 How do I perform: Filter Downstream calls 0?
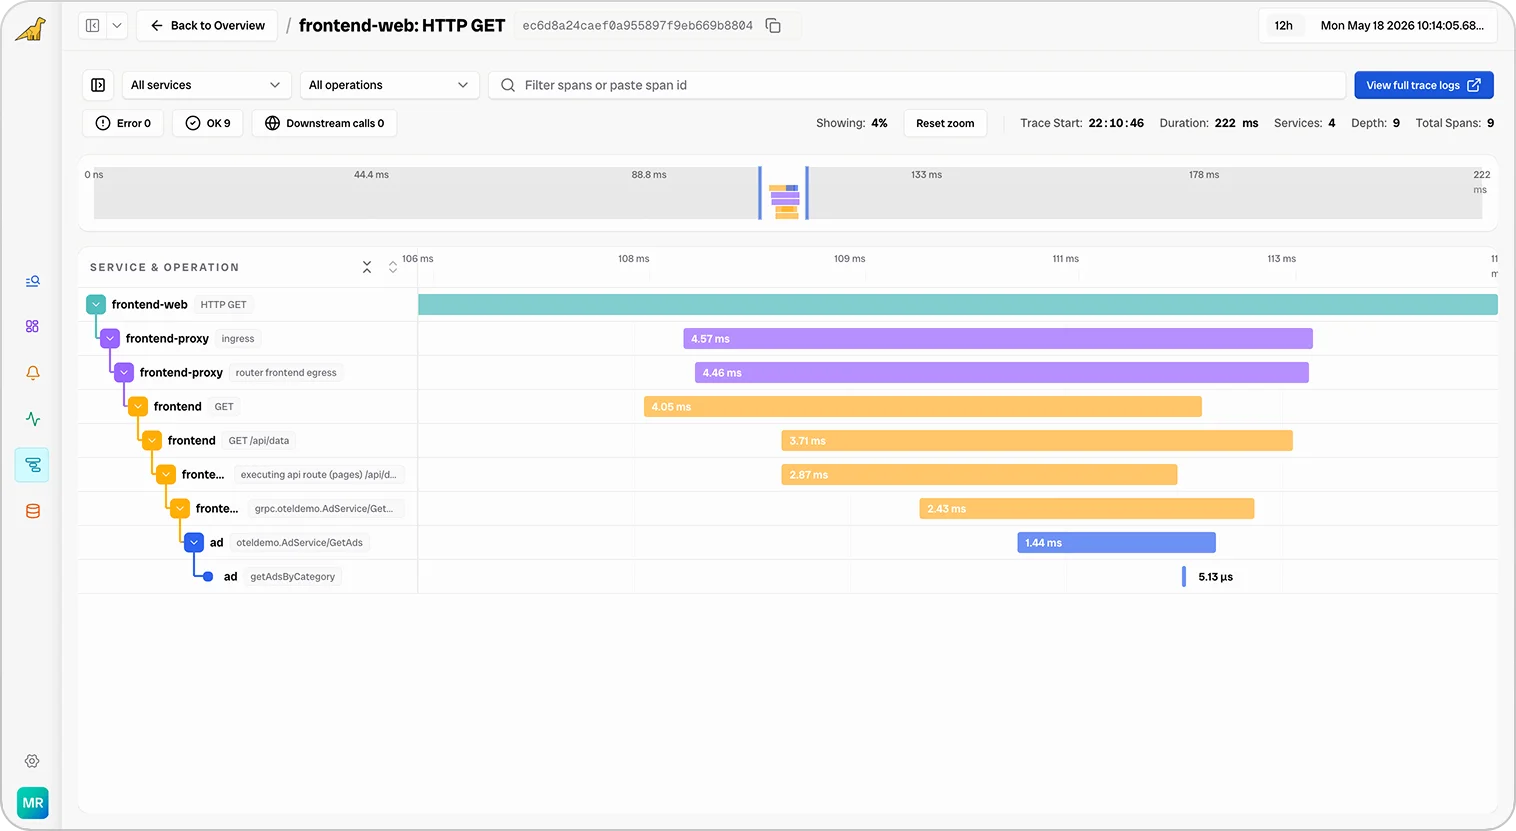(x=324, y=123)
